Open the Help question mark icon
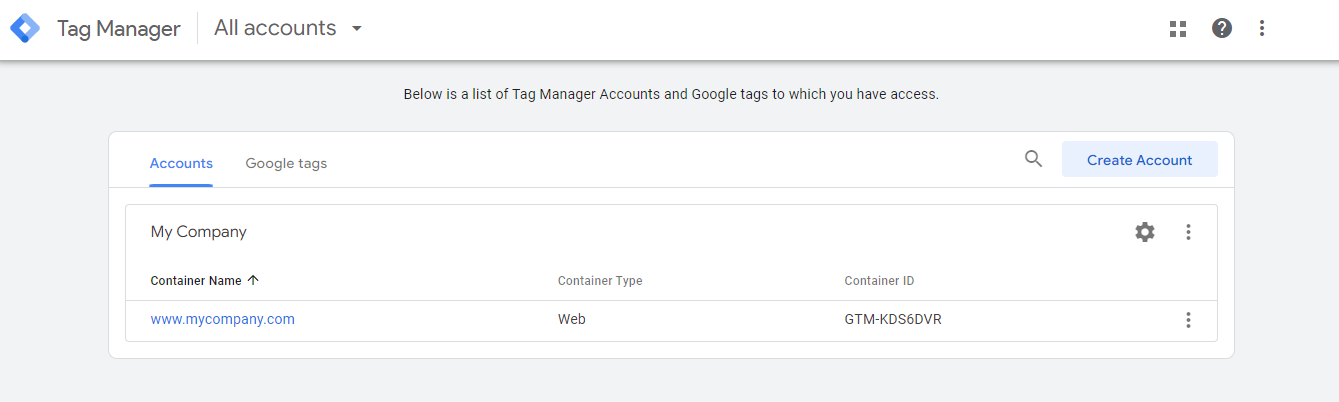This screenshot has width=1339, height=402. [x=1222, y=28]
